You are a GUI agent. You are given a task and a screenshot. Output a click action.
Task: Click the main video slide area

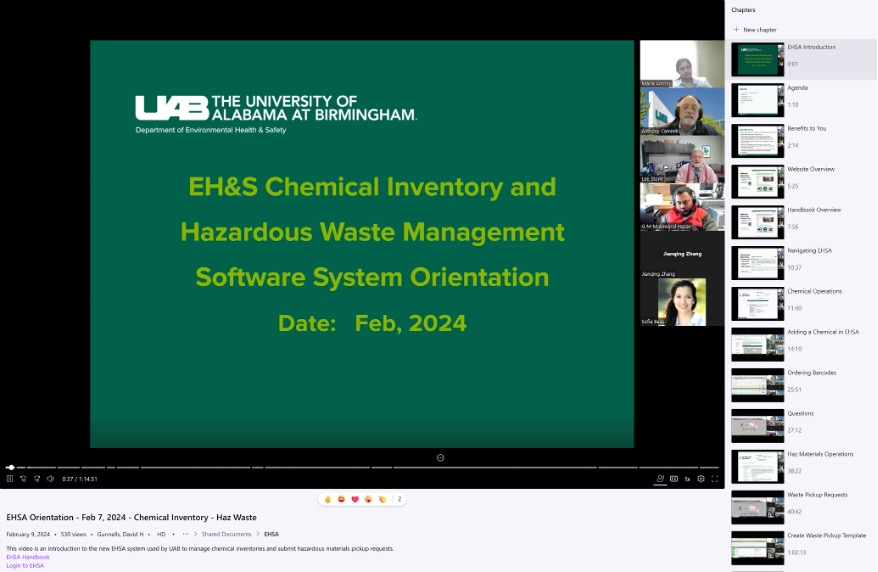pos(362,243)
